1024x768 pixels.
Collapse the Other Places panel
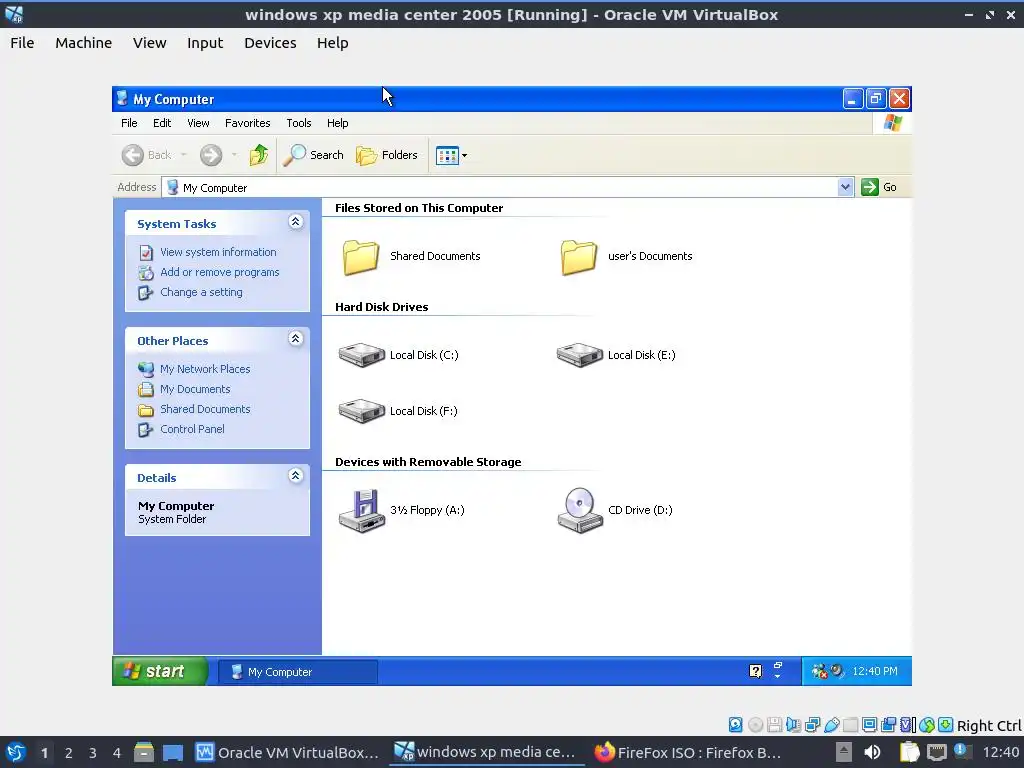[x=295, y=339]
